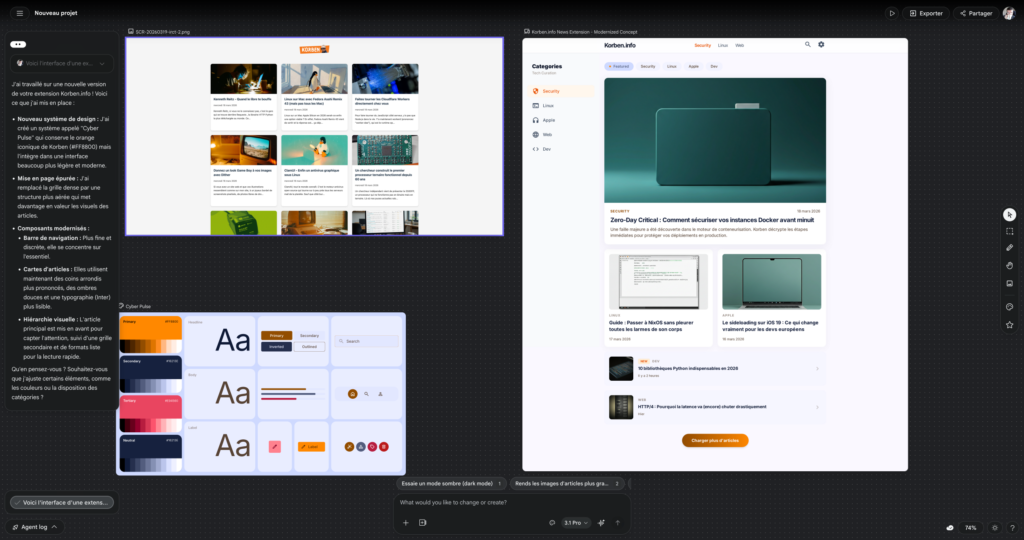Click the orange Primary color swatch in Cyber Pulse
The image size is (1024, 540).
click(x=149, y=328)
